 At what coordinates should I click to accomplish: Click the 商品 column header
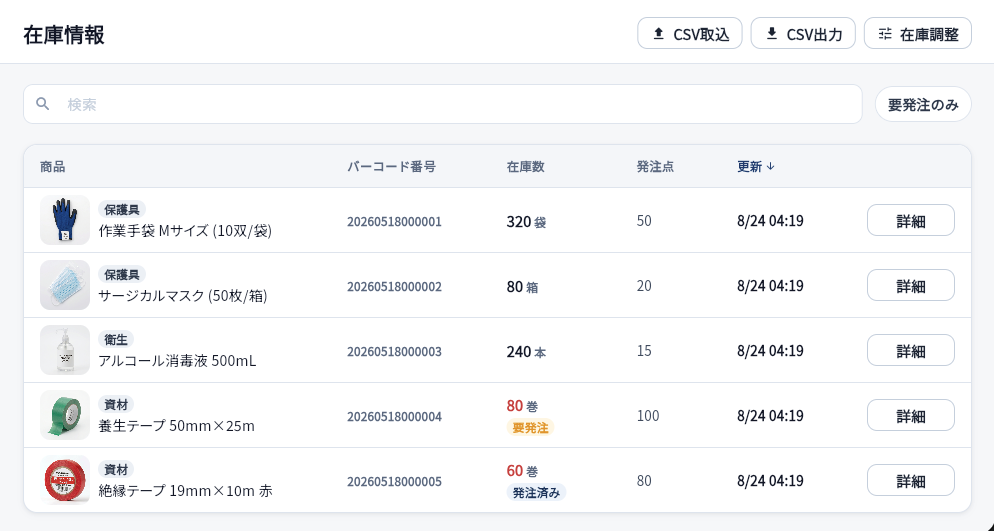(53, 167)
